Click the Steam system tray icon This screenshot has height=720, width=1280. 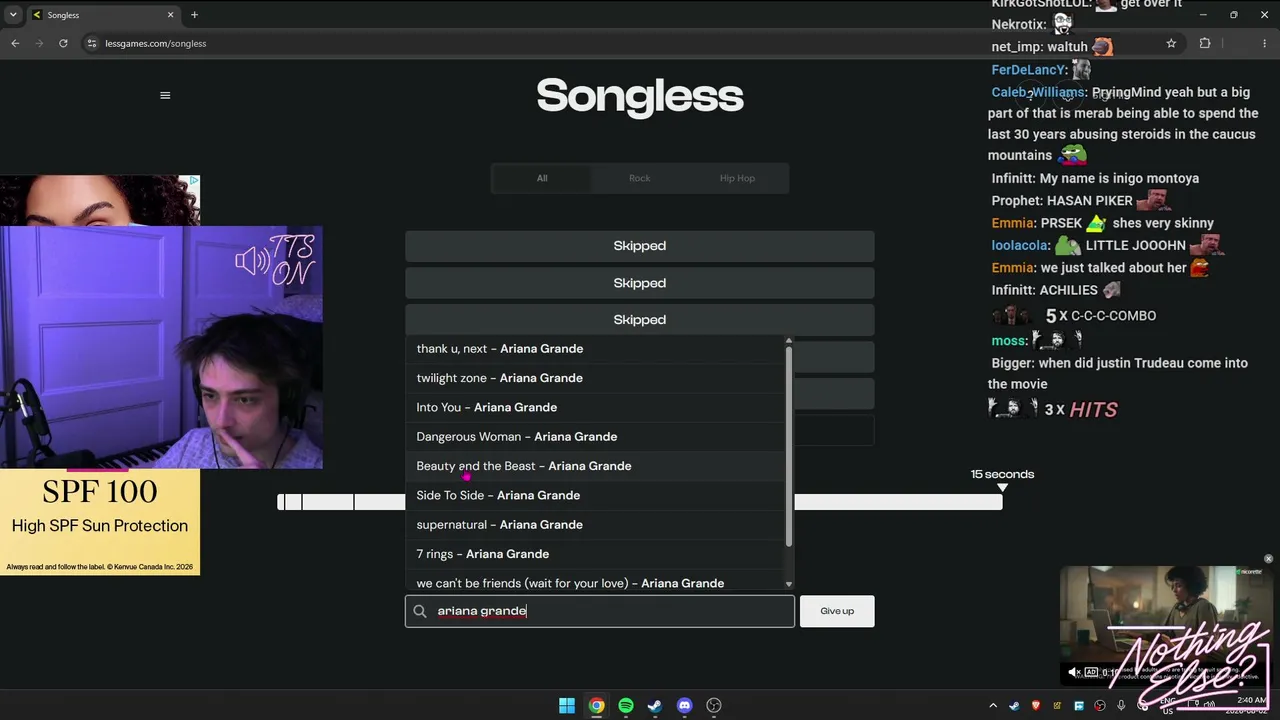click(x=1014, y=706)
